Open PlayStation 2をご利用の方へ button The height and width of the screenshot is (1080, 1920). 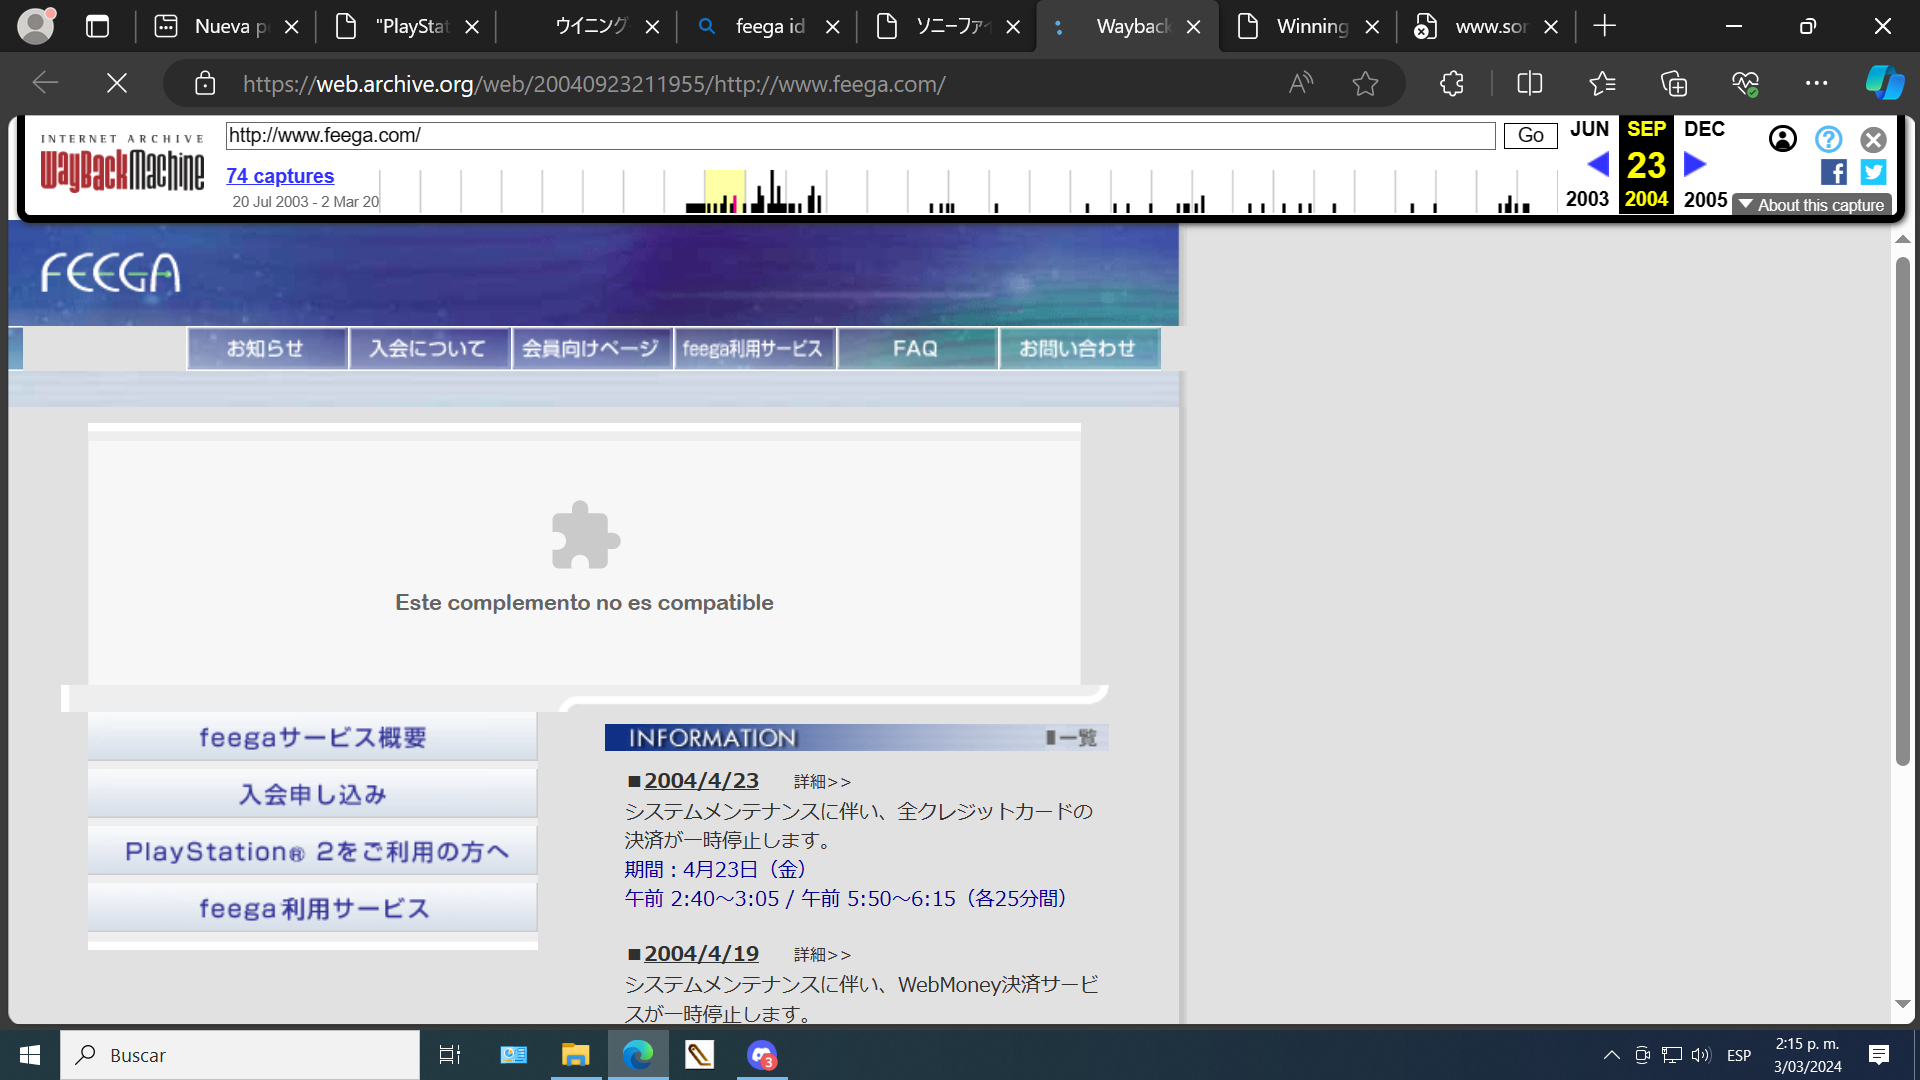[312, 851]
